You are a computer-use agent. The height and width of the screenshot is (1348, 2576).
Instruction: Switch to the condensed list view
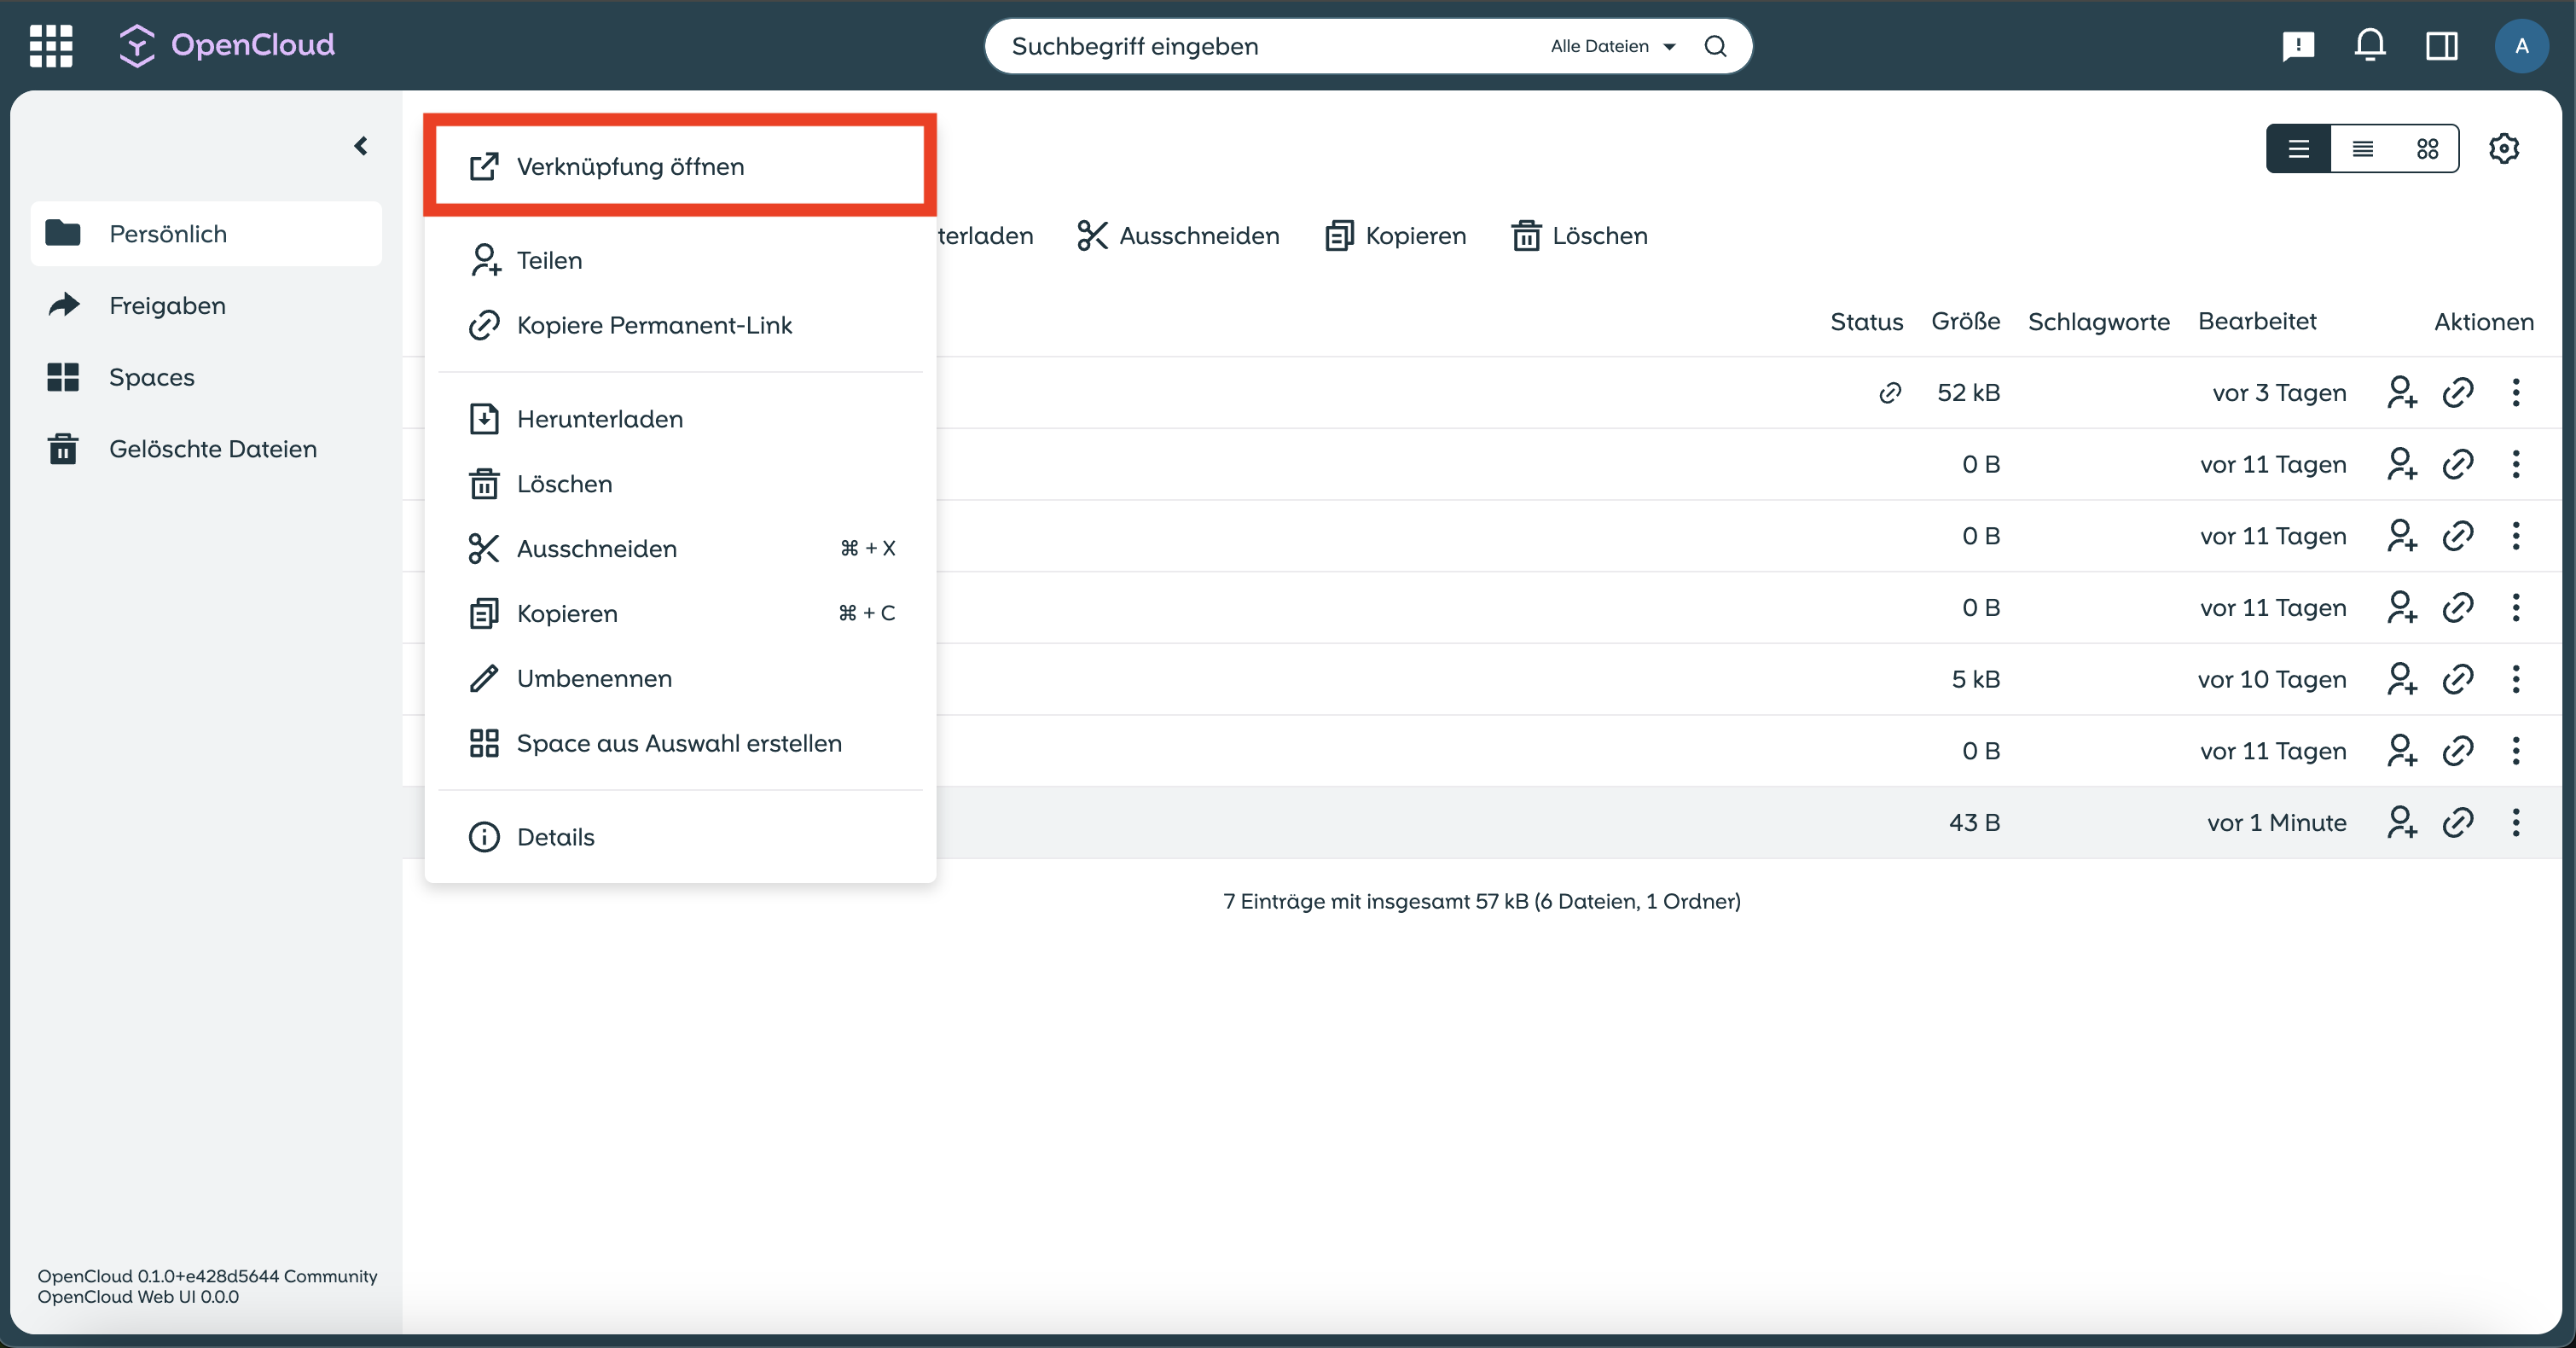tap(2362, 149)
